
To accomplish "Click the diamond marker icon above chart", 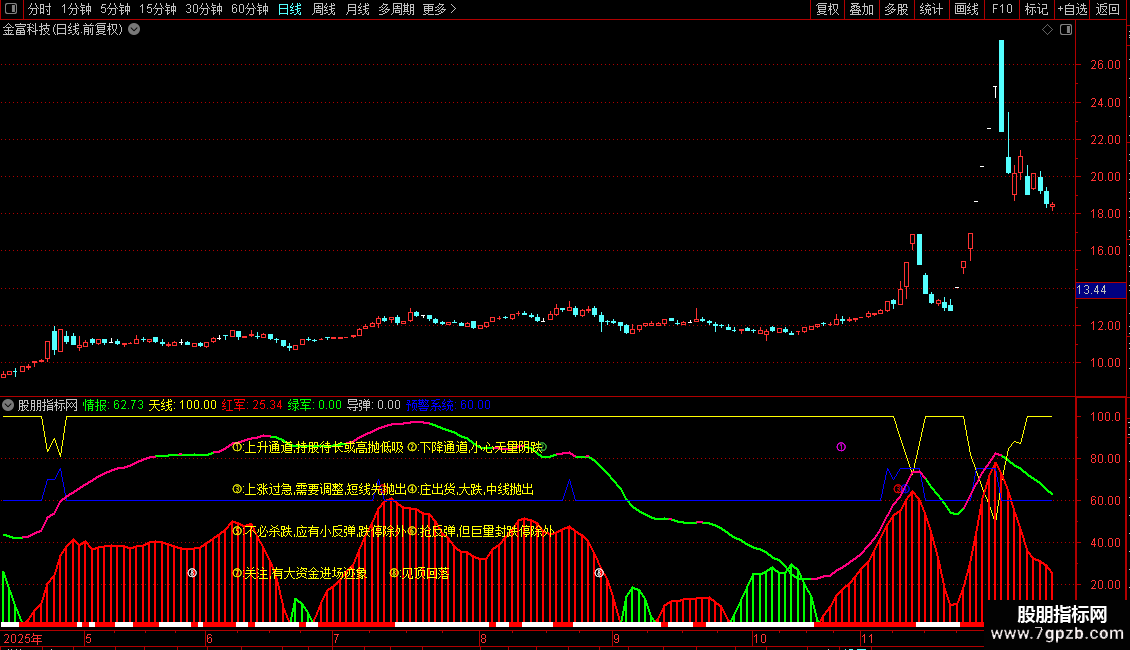I will pos(1047,30).
